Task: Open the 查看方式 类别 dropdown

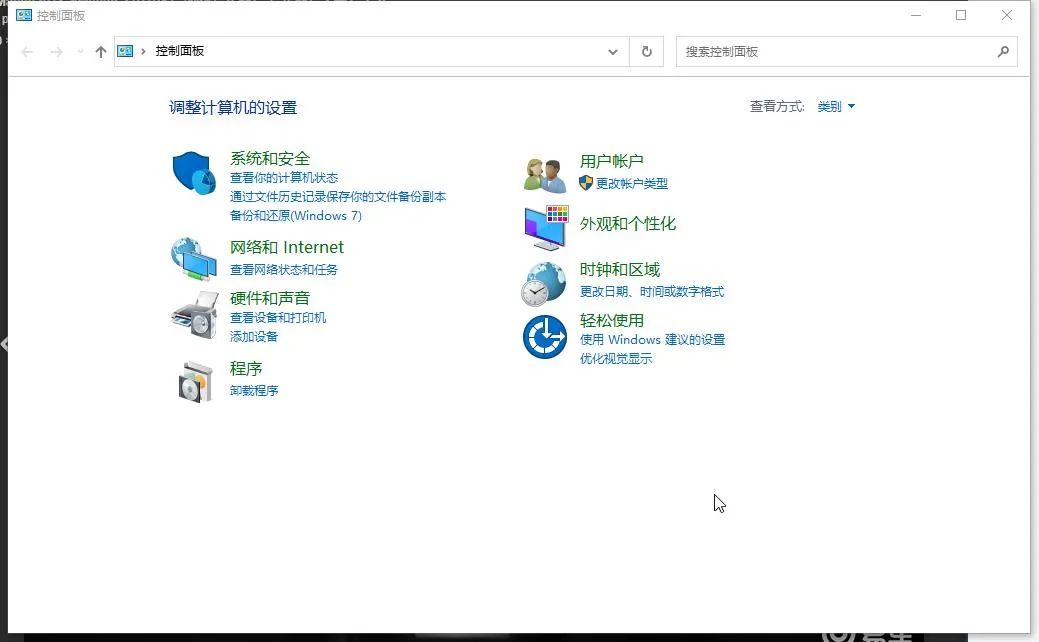Action: tap(835, 105)
